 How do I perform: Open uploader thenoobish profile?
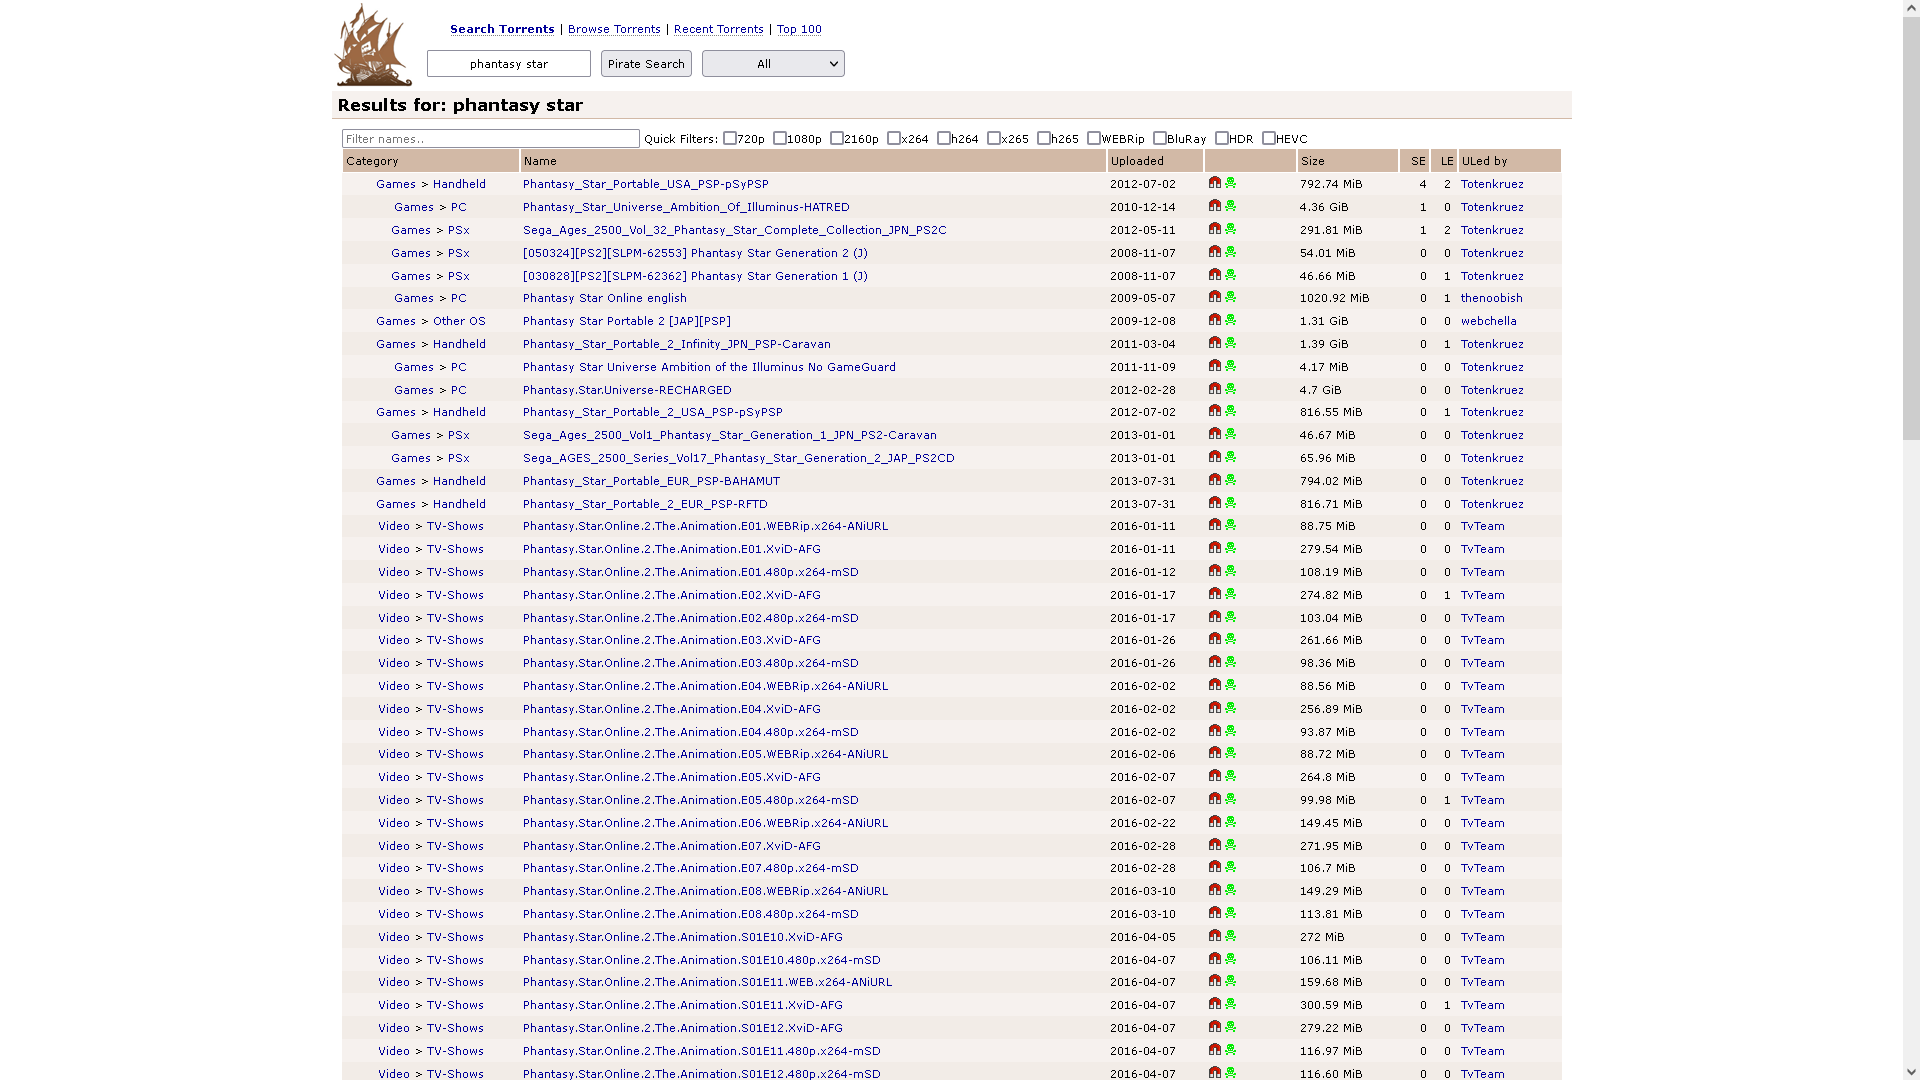click(x=1491, y=298)
